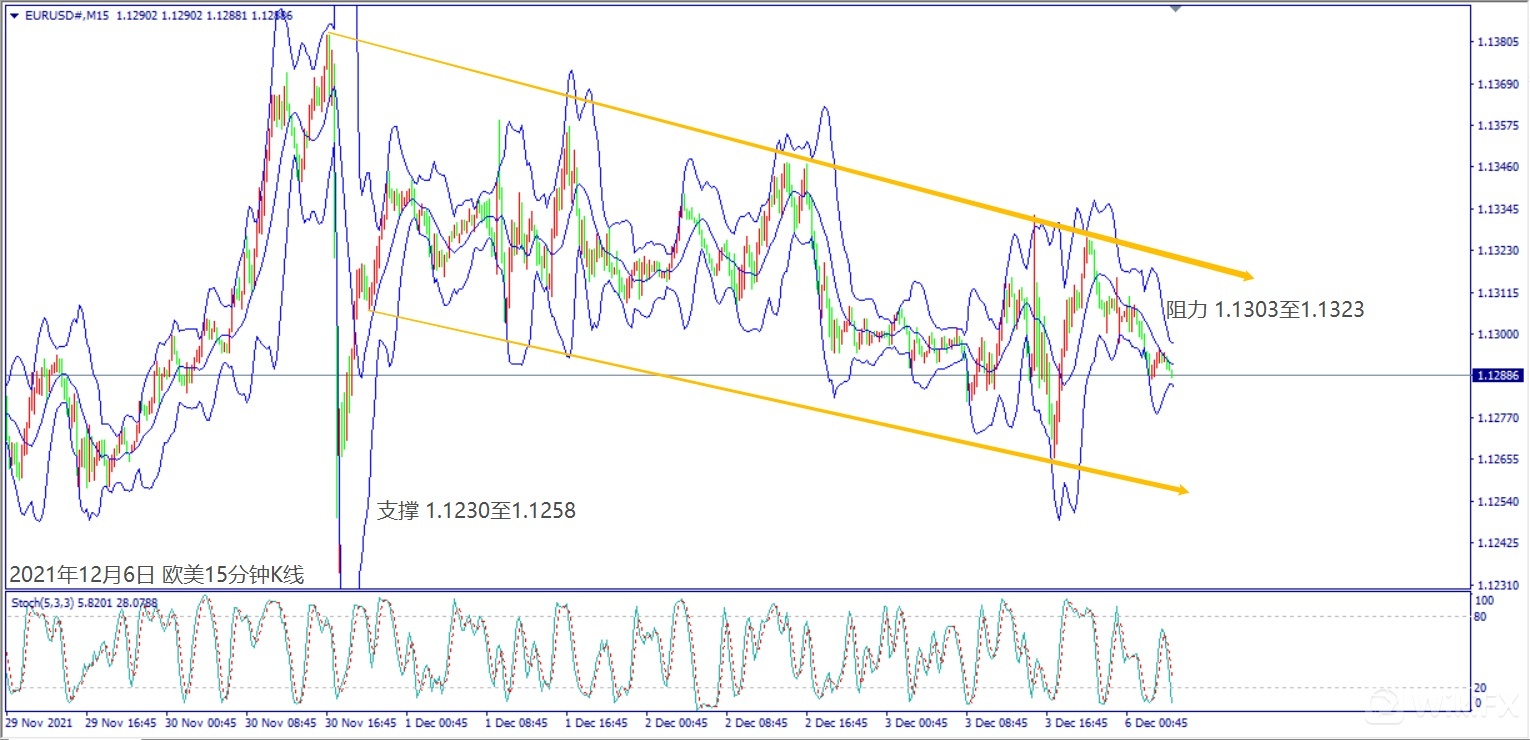Click the stochastic 20 level label
Viewport: 1530px width, 740px height.
[1482, 688]
